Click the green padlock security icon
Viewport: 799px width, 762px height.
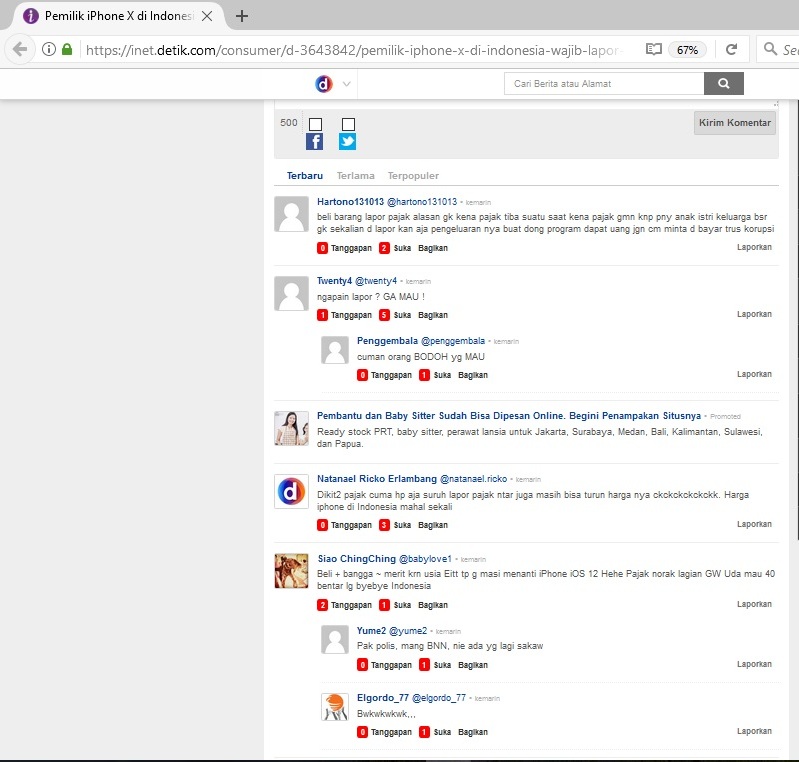click(67, 49)
